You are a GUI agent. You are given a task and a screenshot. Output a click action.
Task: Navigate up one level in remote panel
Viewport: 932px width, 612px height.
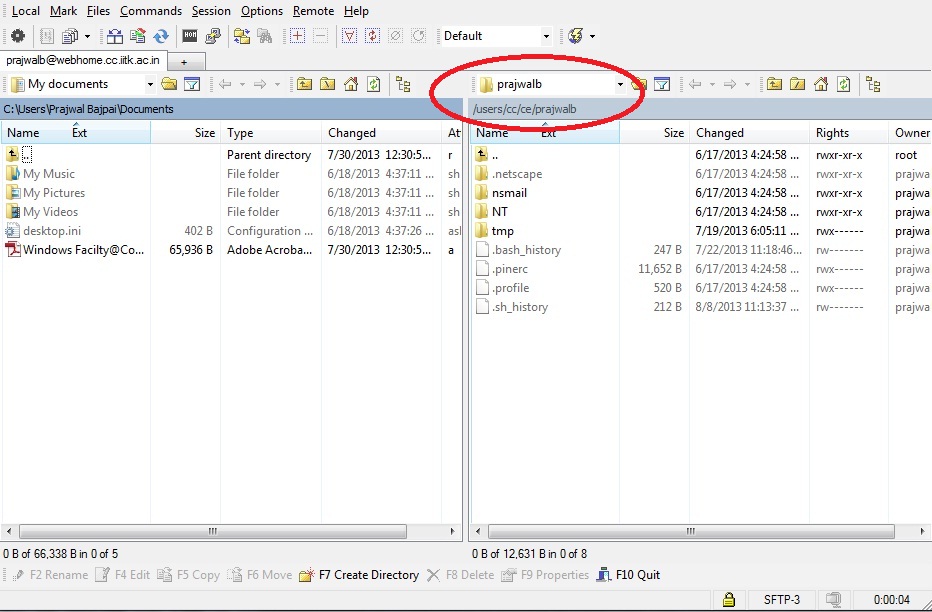tap(775, 84)
